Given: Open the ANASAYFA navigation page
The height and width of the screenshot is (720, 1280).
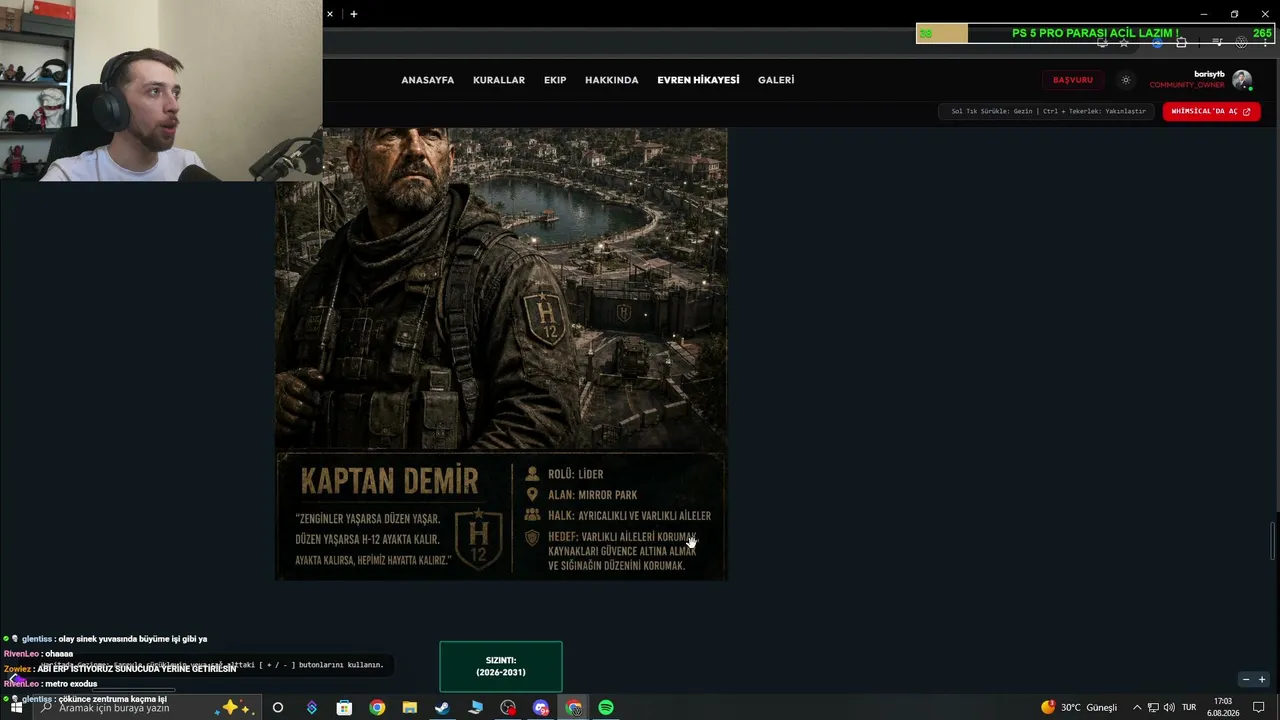Looking at the screenshot, I should (427, 80).
